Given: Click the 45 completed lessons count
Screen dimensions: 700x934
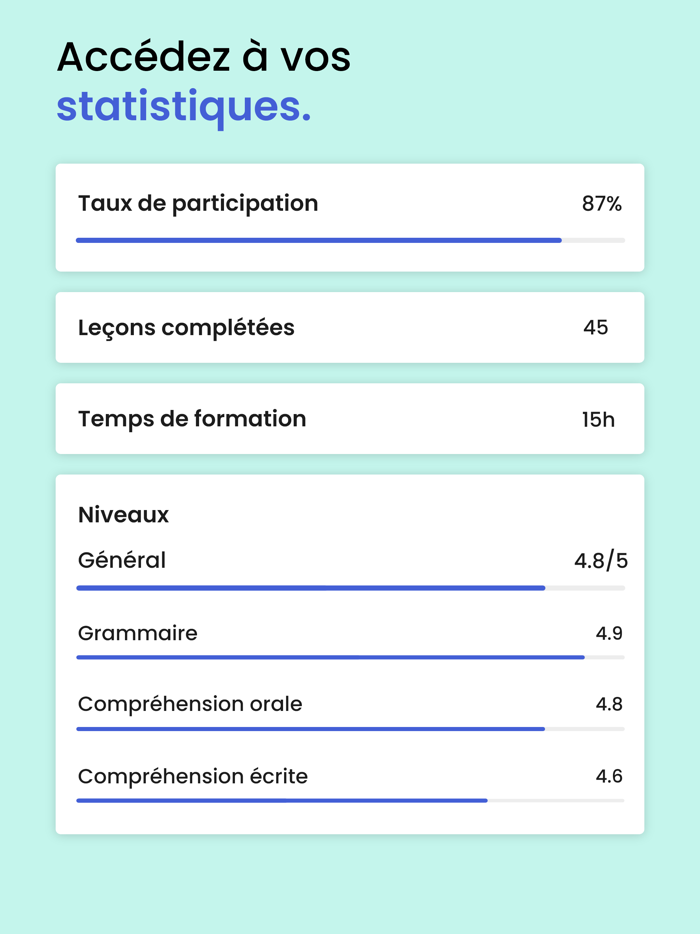Looking at the screenshot, I should 595,328.
